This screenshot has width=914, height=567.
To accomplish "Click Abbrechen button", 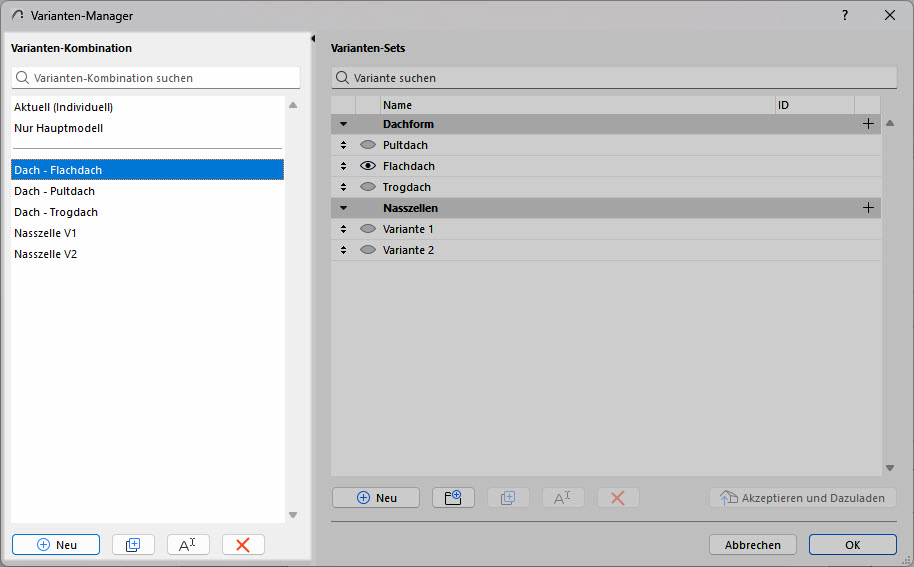I will coord(753,545).
